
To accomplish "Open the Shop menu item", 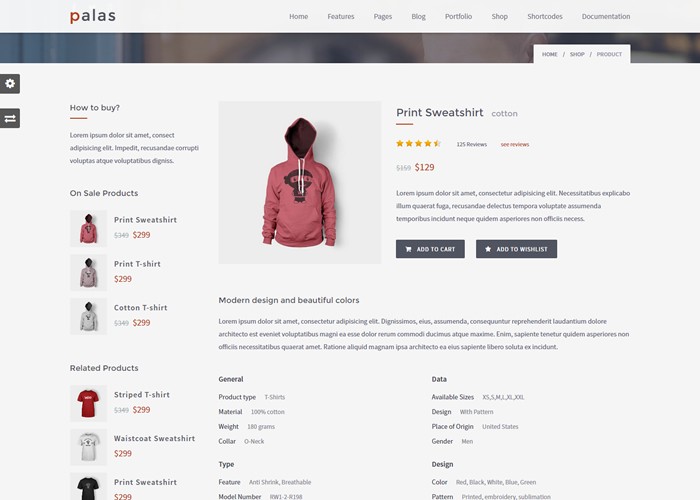I will point(500,17).
